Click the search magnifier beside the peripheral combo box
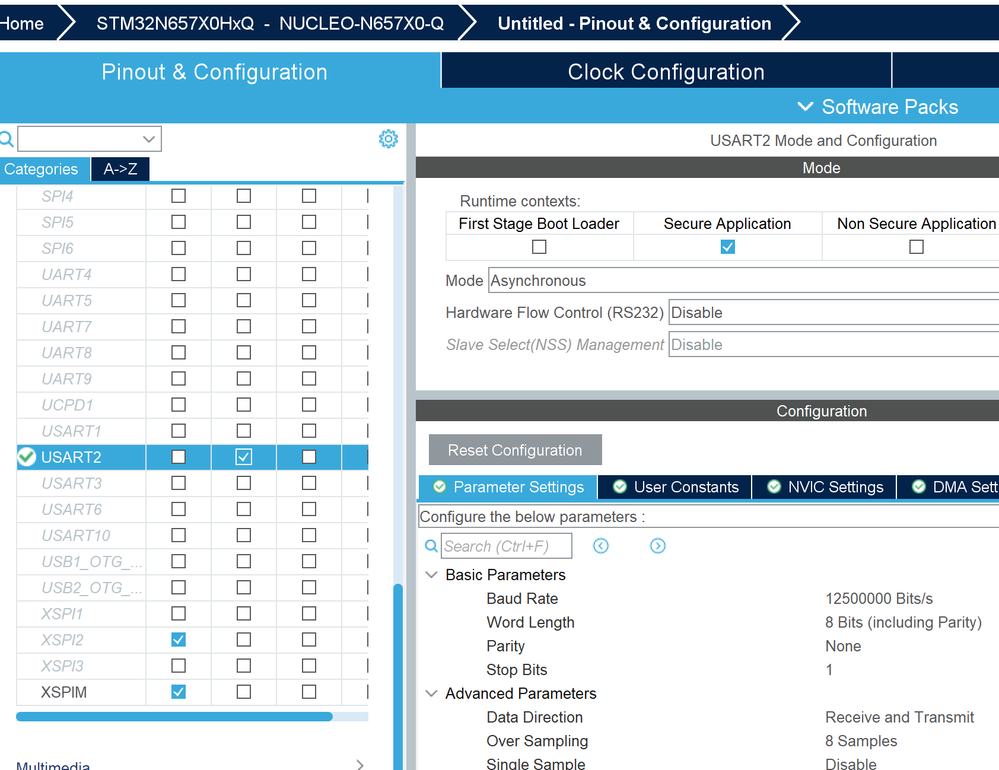 (6, 139)
